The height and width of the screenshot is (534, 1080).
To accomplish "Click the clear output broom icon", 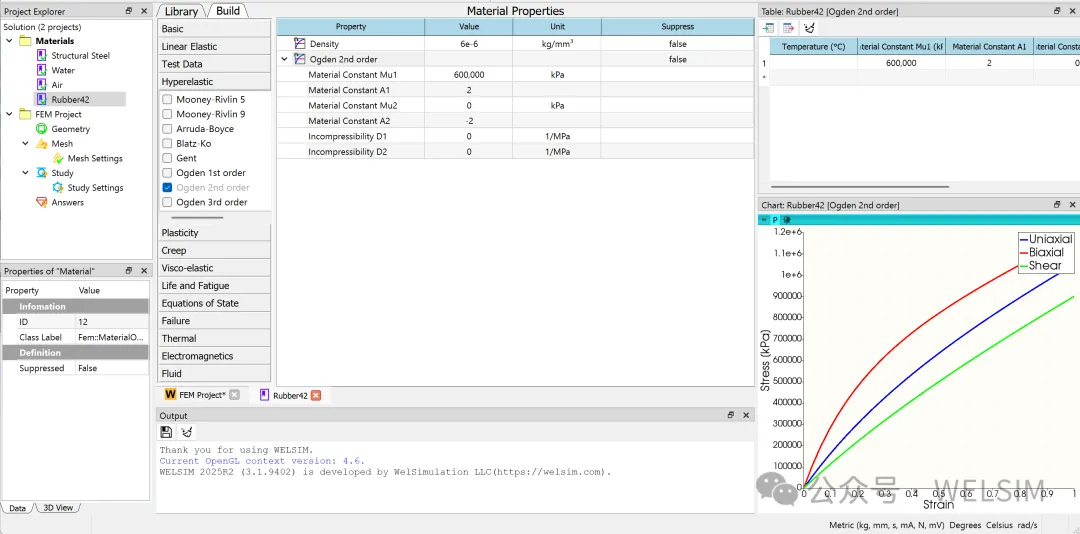I will click(187, 432).
